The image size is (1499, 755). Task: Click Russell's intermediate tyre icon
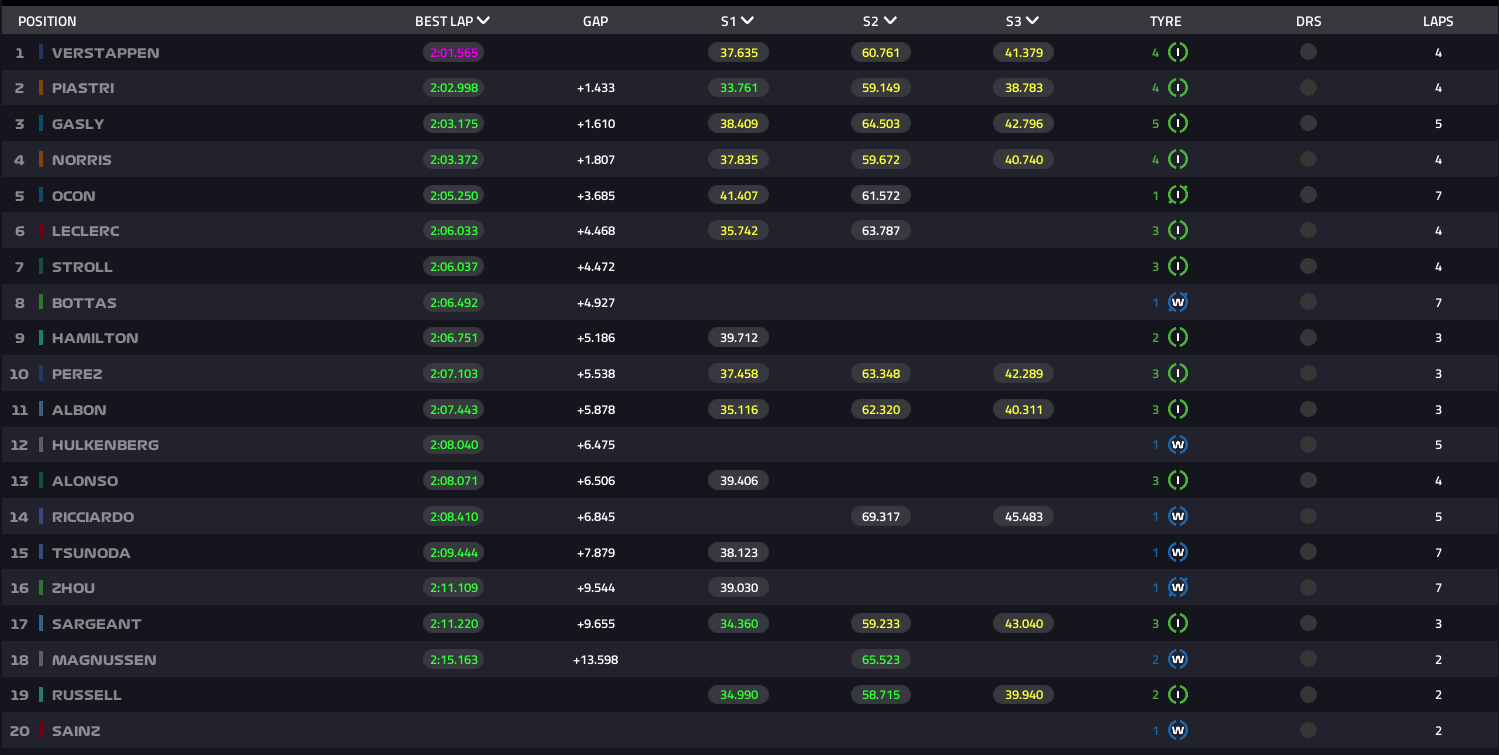click(x=1178, y=695)
